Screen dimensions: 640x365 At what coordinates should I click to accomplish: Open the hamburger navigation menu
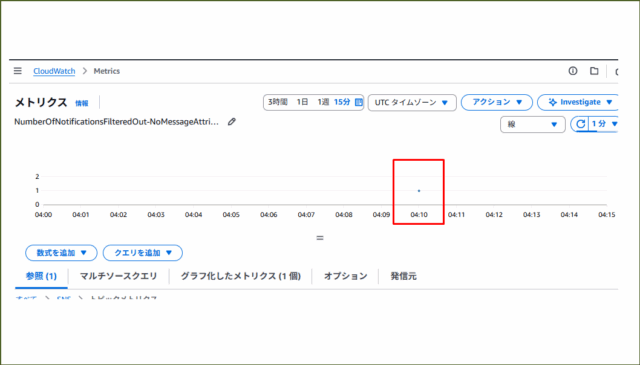(18, 71)
